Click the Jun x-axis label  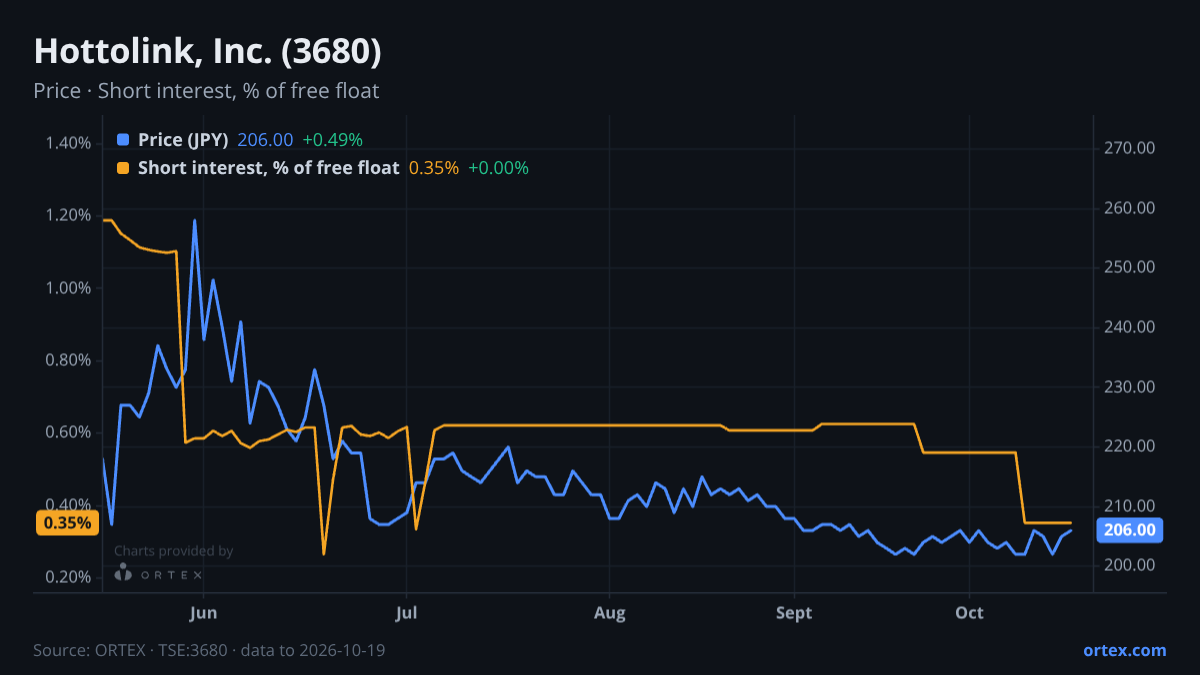[203, 612]
